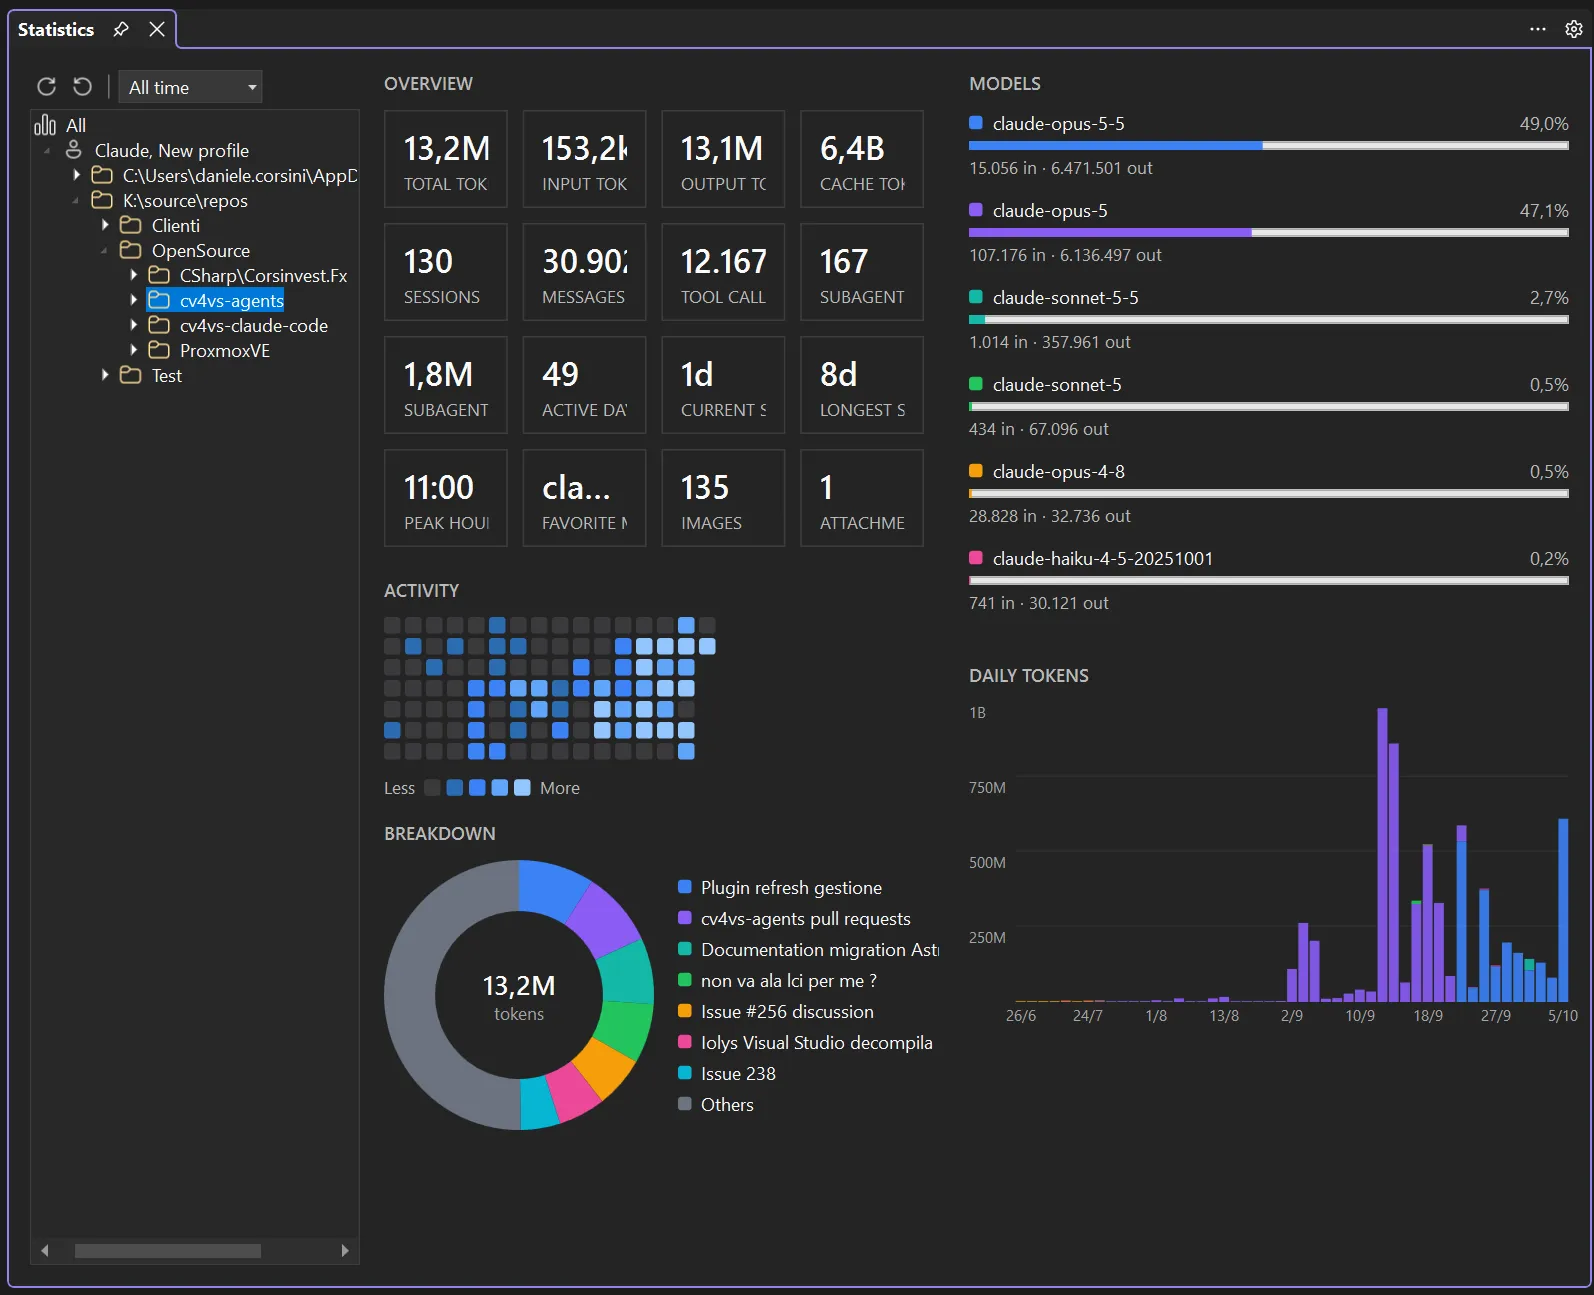
Task: Click the 135 images card
Action: (723, 498)
